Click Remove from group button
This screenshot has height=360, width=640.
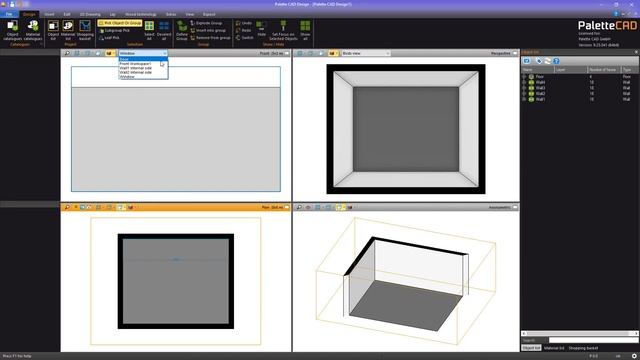pos(210,38)
